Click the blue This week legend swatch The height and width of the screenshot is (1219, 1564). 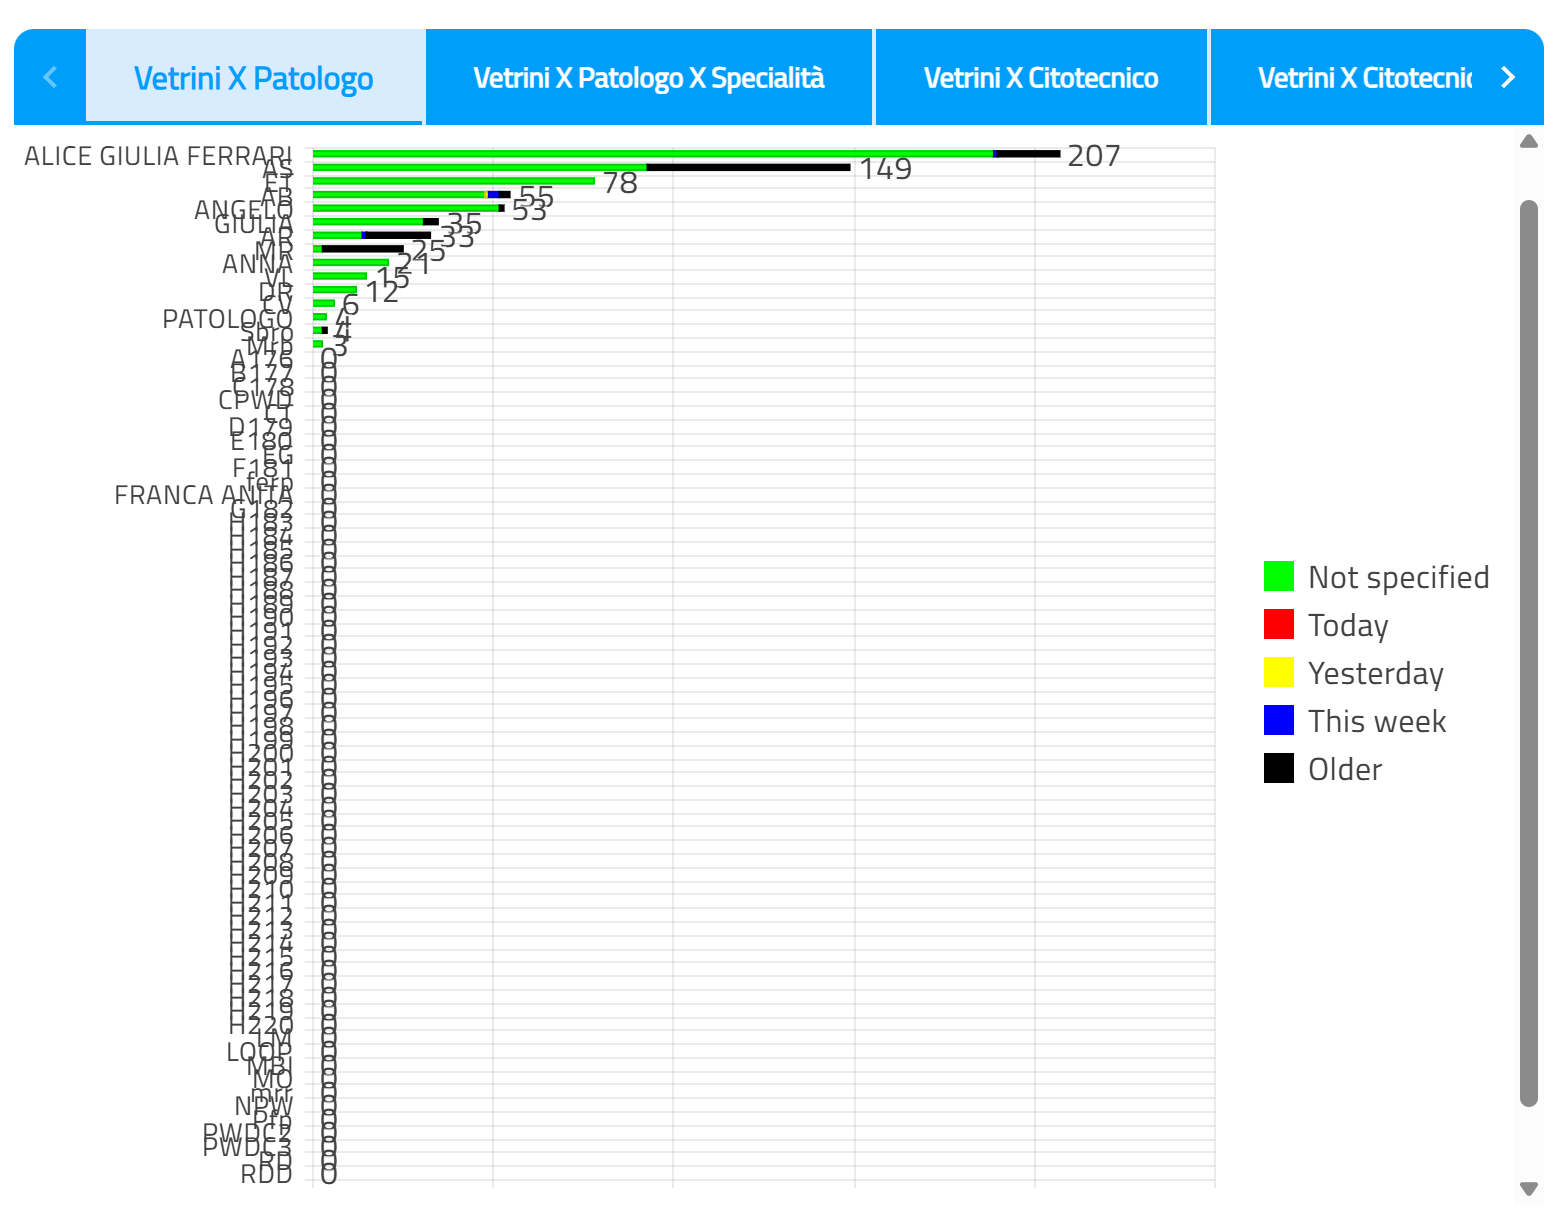click(x=1279, y=721)
